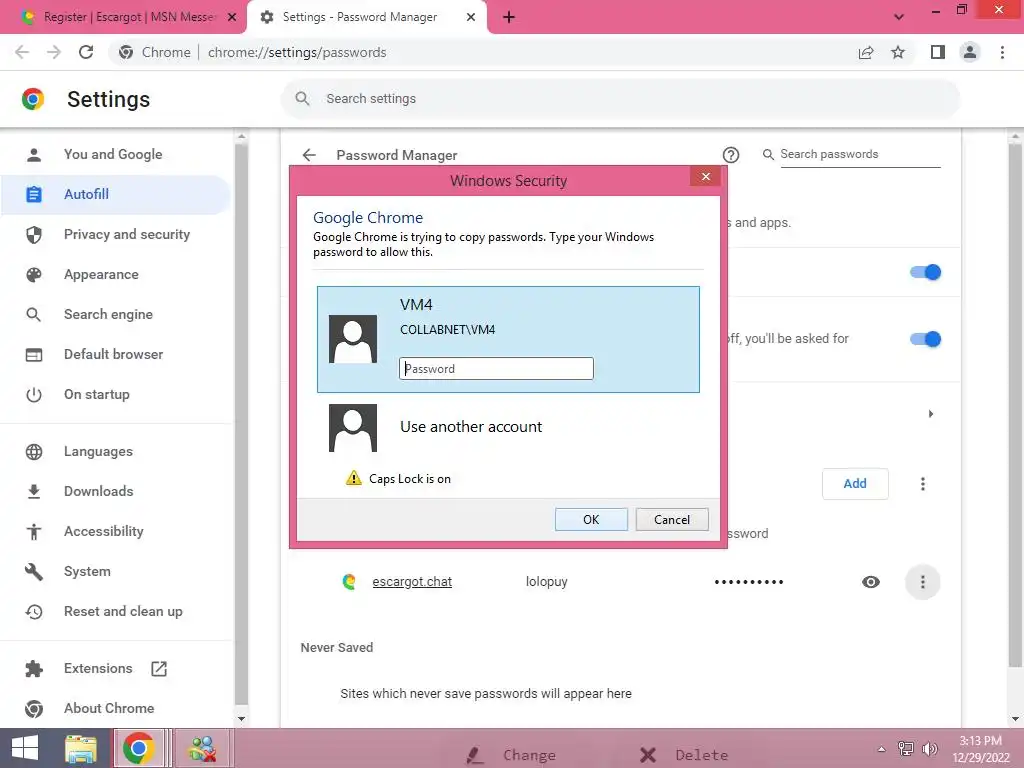
Task: Toggle the 'you'll be asked for' switch
Action: tap(925, 339)
